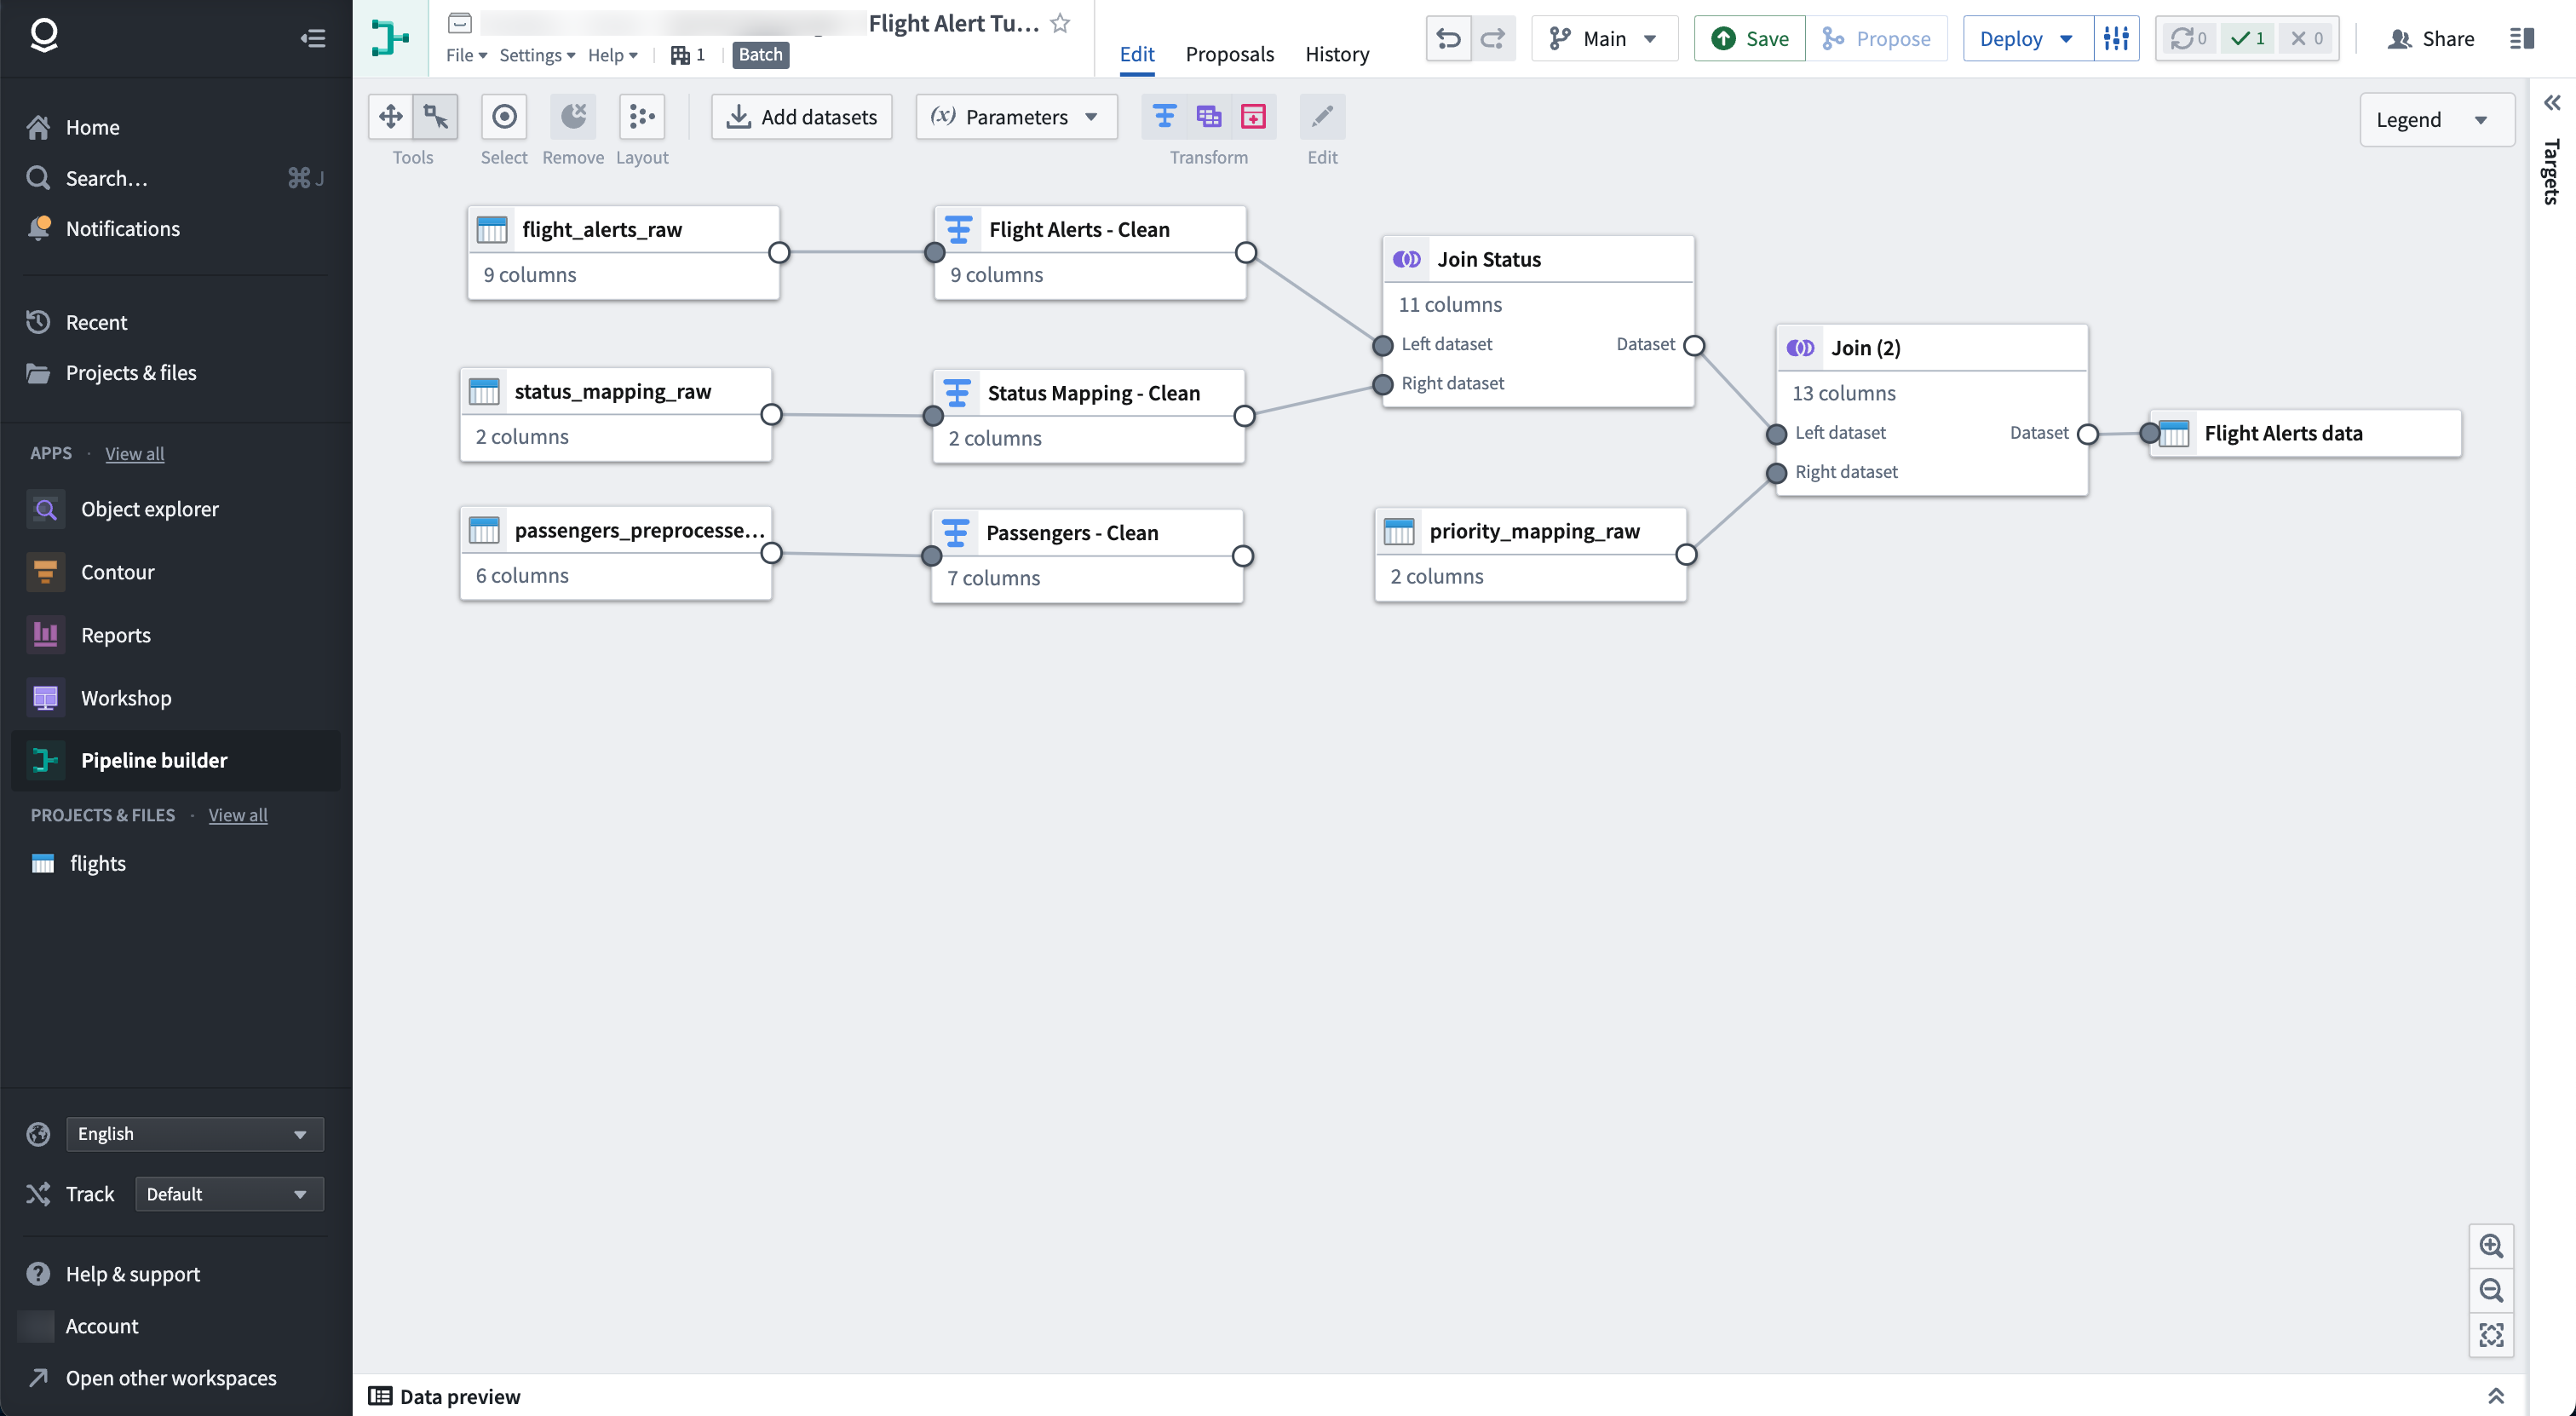The image size is (2576, 1416).
Task: Click the undo arrow icon
Action: point(1448,38)
